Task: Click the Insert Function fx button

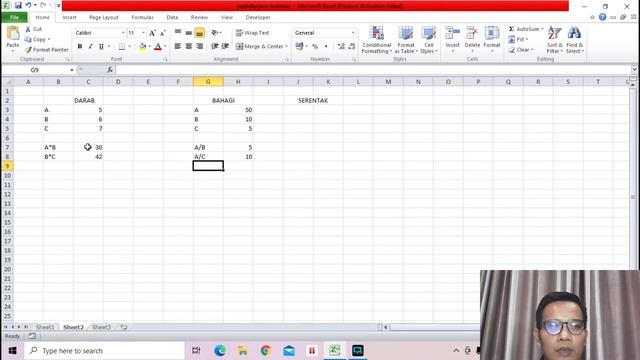Action: click(110, 70)
